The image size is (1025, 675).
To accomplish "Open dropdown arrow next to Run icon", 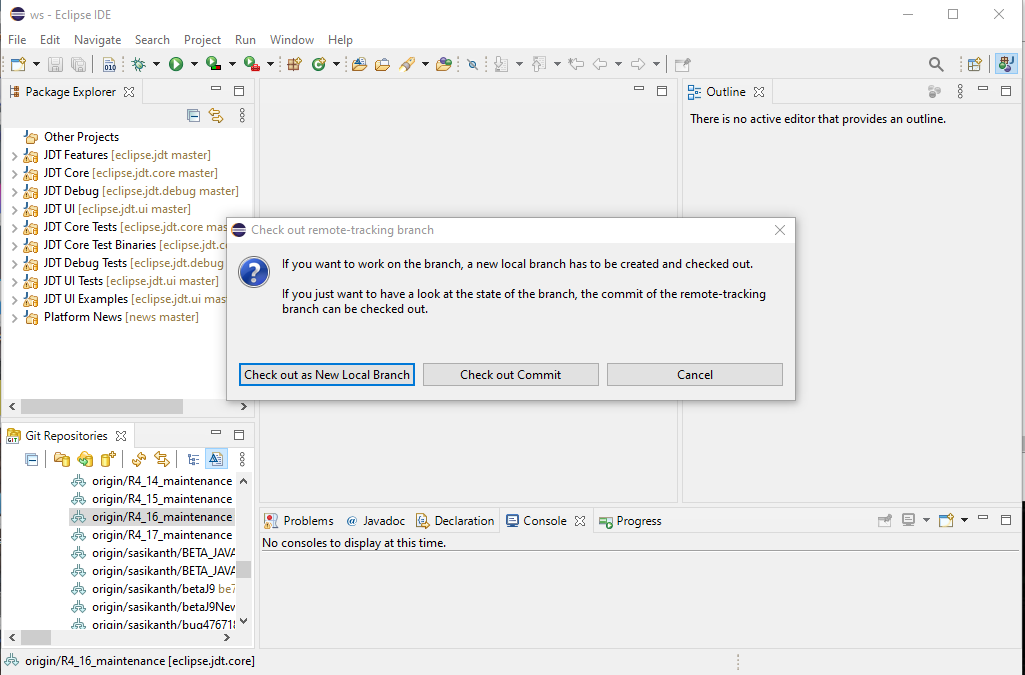I will coord(194,64).
